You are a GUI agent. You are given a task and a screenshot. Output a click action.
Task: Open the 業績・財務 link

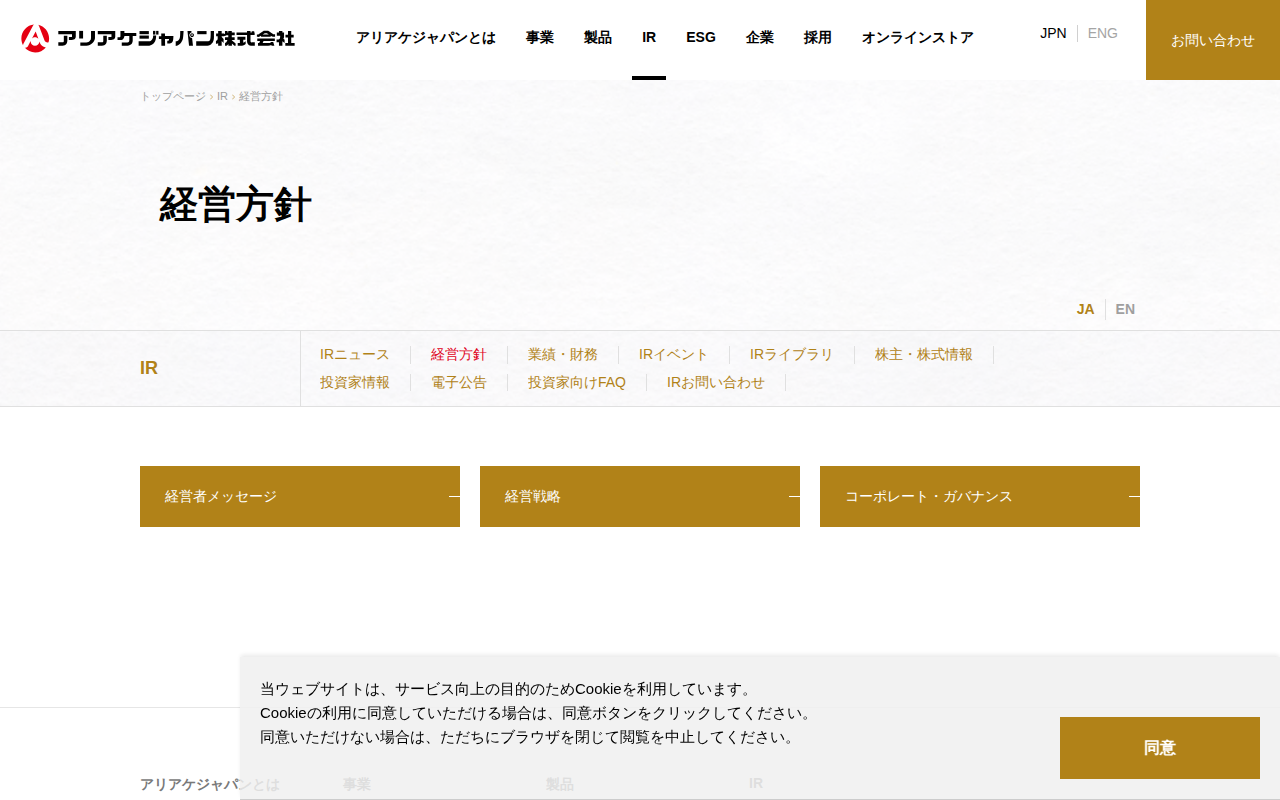[563, 354]
